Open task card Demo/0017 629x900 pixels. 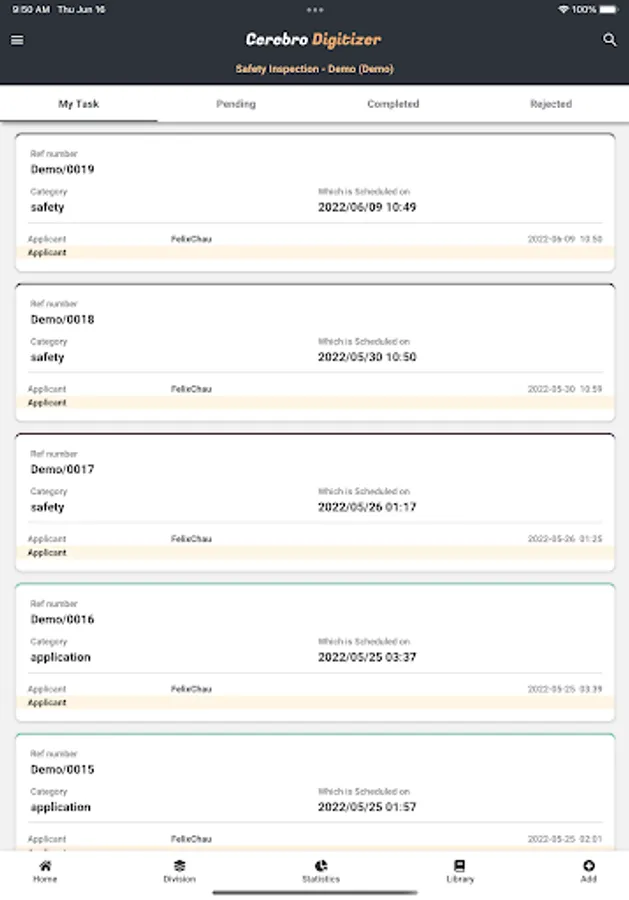pyautogui.click(x=315, y=502)
